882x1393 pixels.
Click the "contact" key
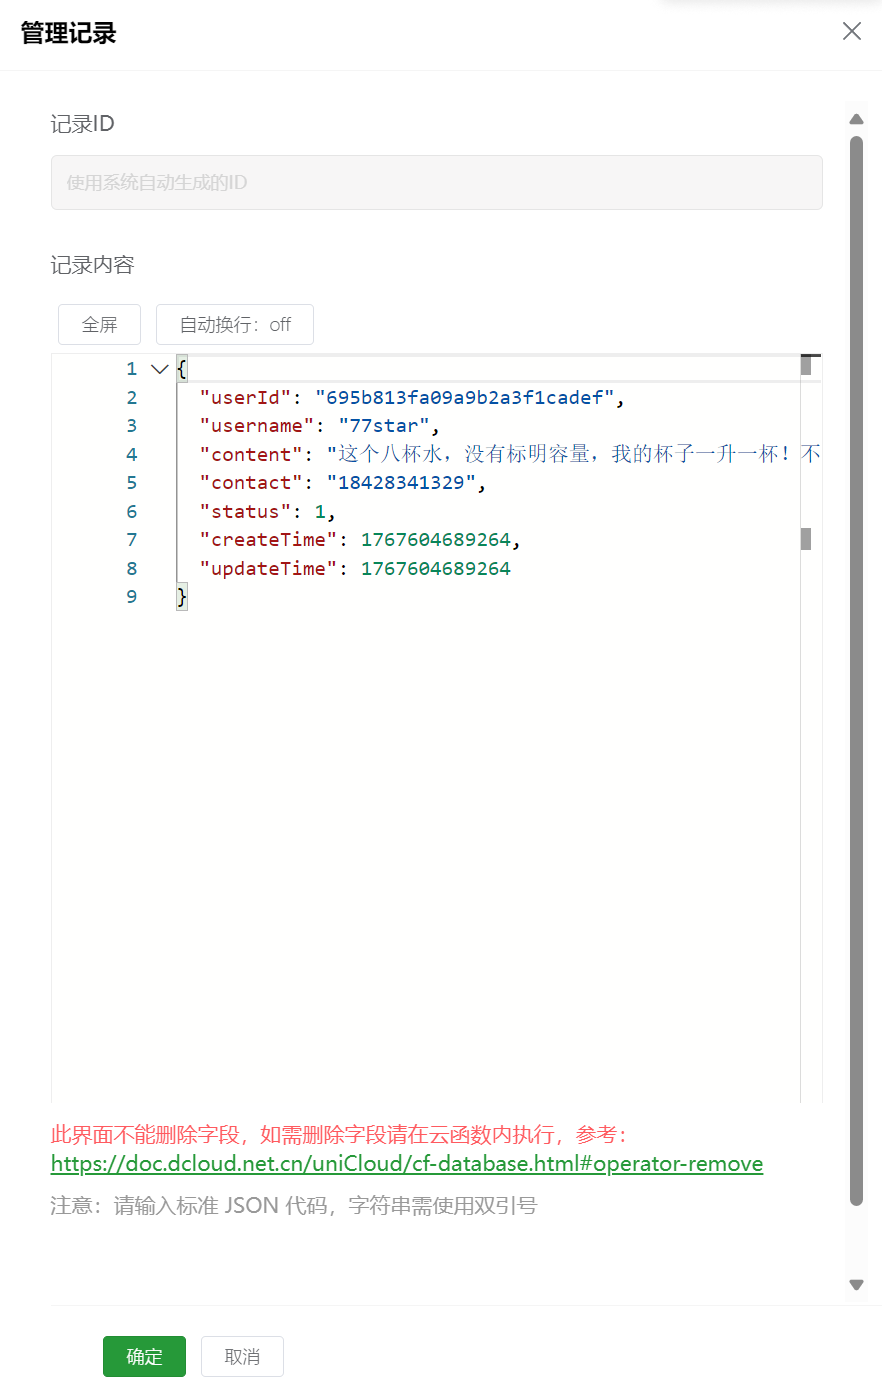pyautogui.click(x=251, y=482)
